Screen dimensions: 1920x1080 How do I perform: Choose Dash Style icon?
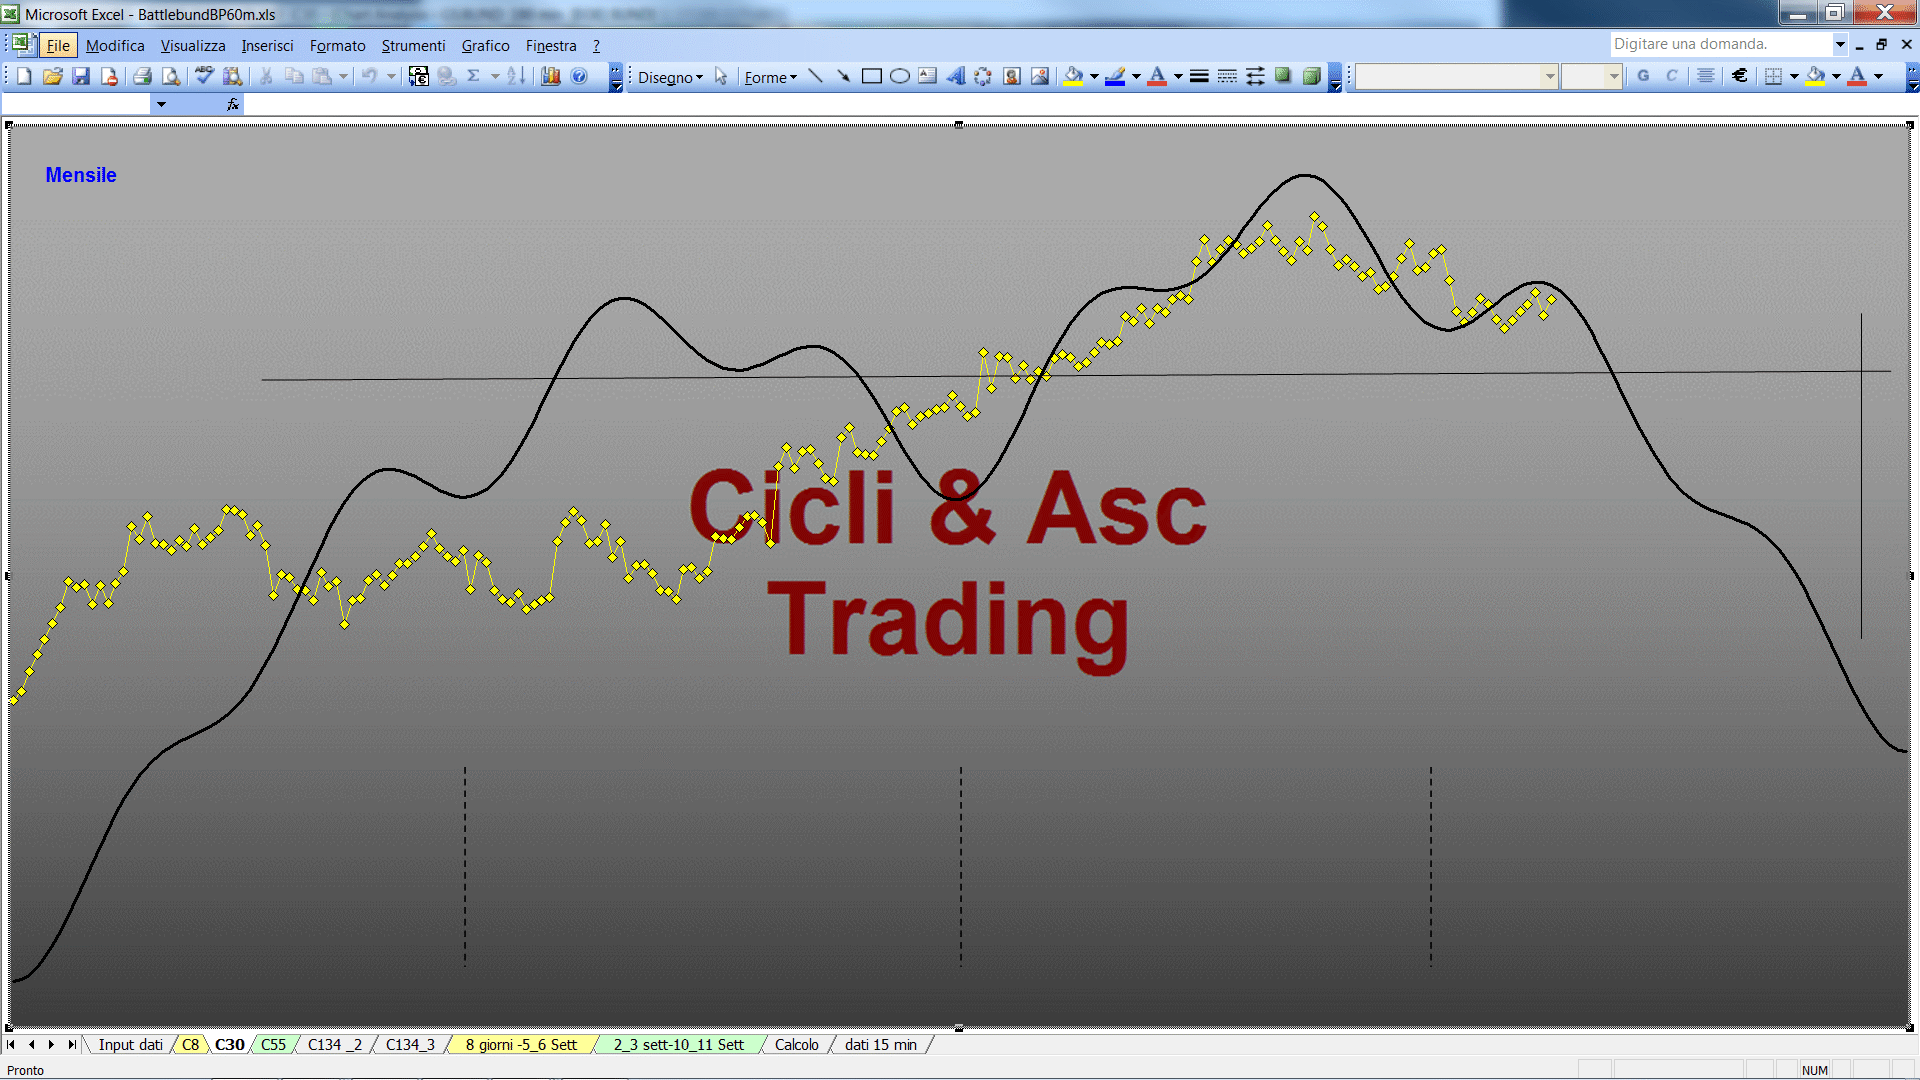click(x=1227, y=76)
